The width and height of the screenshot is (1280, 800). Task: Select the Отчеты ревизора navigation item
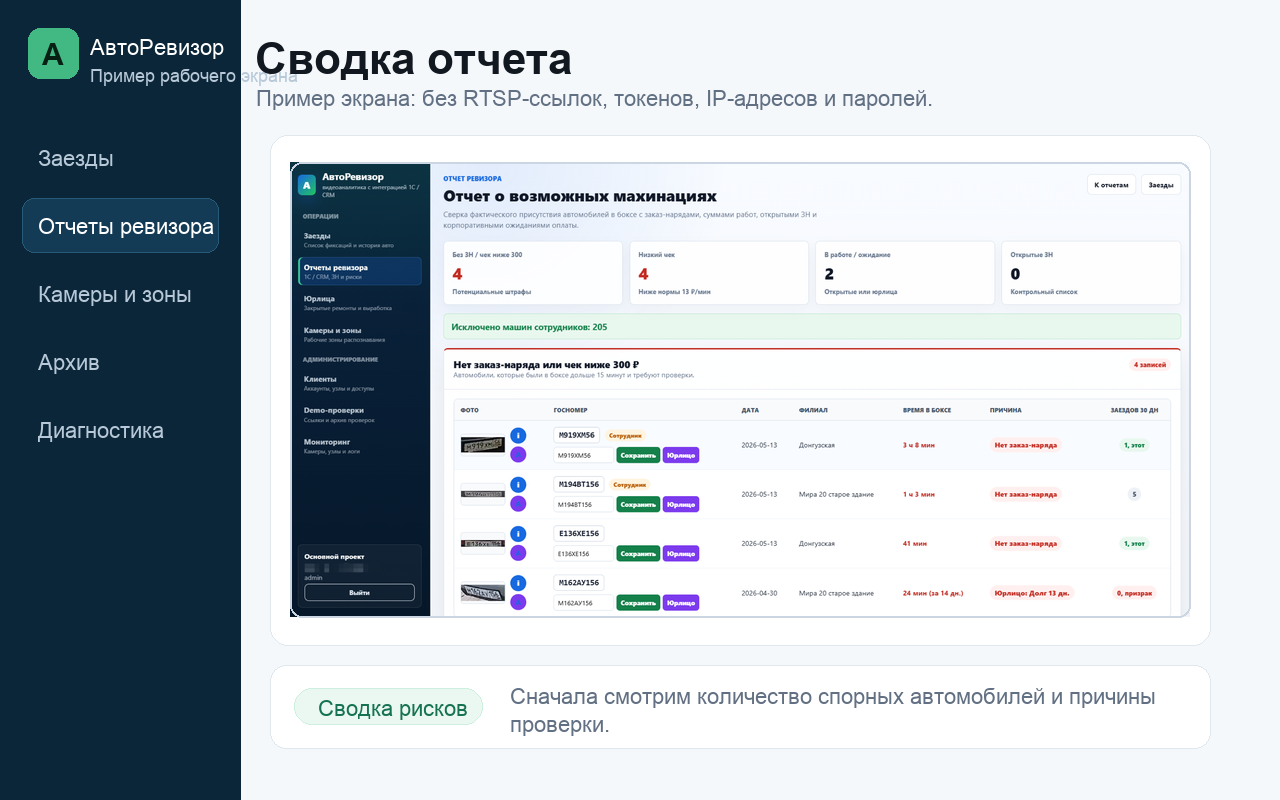(x=120, y=226)
